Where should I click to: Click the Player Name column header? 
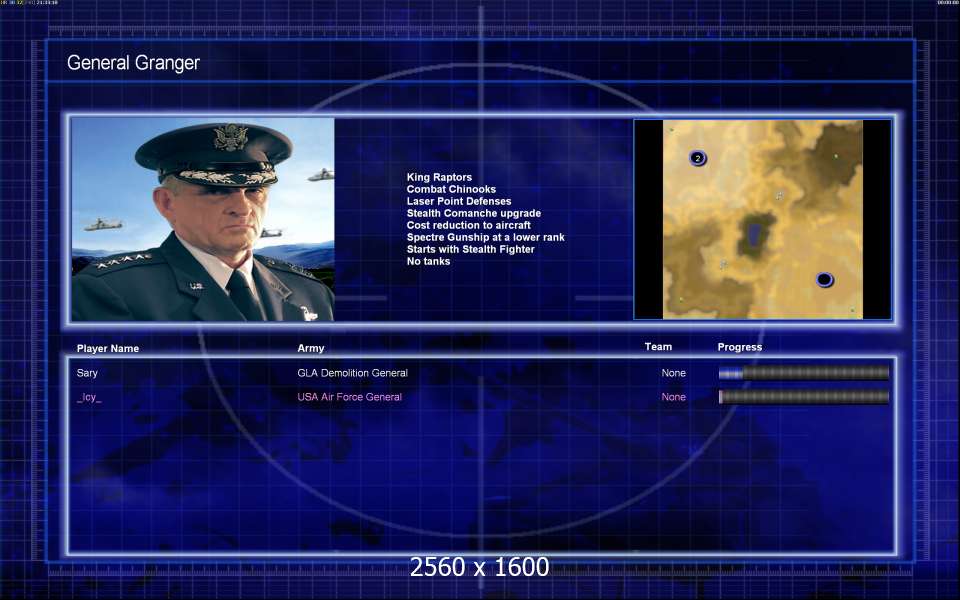tap(108, 349)
